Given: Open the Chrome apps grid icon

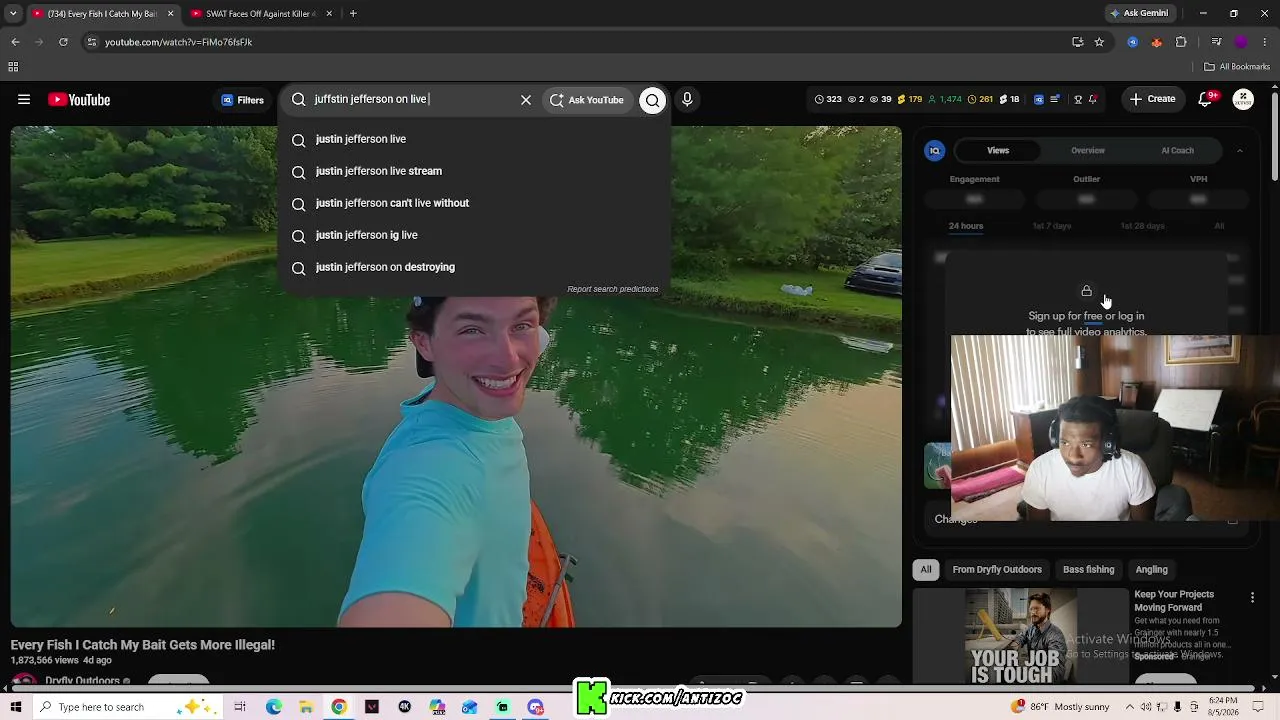Looking at the screenshot, I should (13, 67).
